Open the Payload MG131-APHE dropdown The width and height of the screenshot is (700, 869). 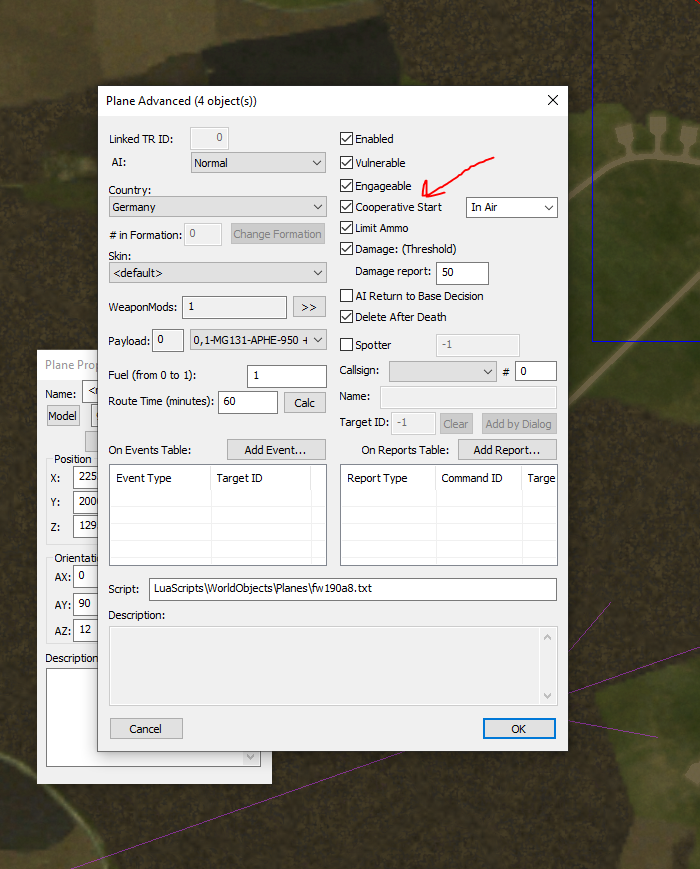(258, 340)
